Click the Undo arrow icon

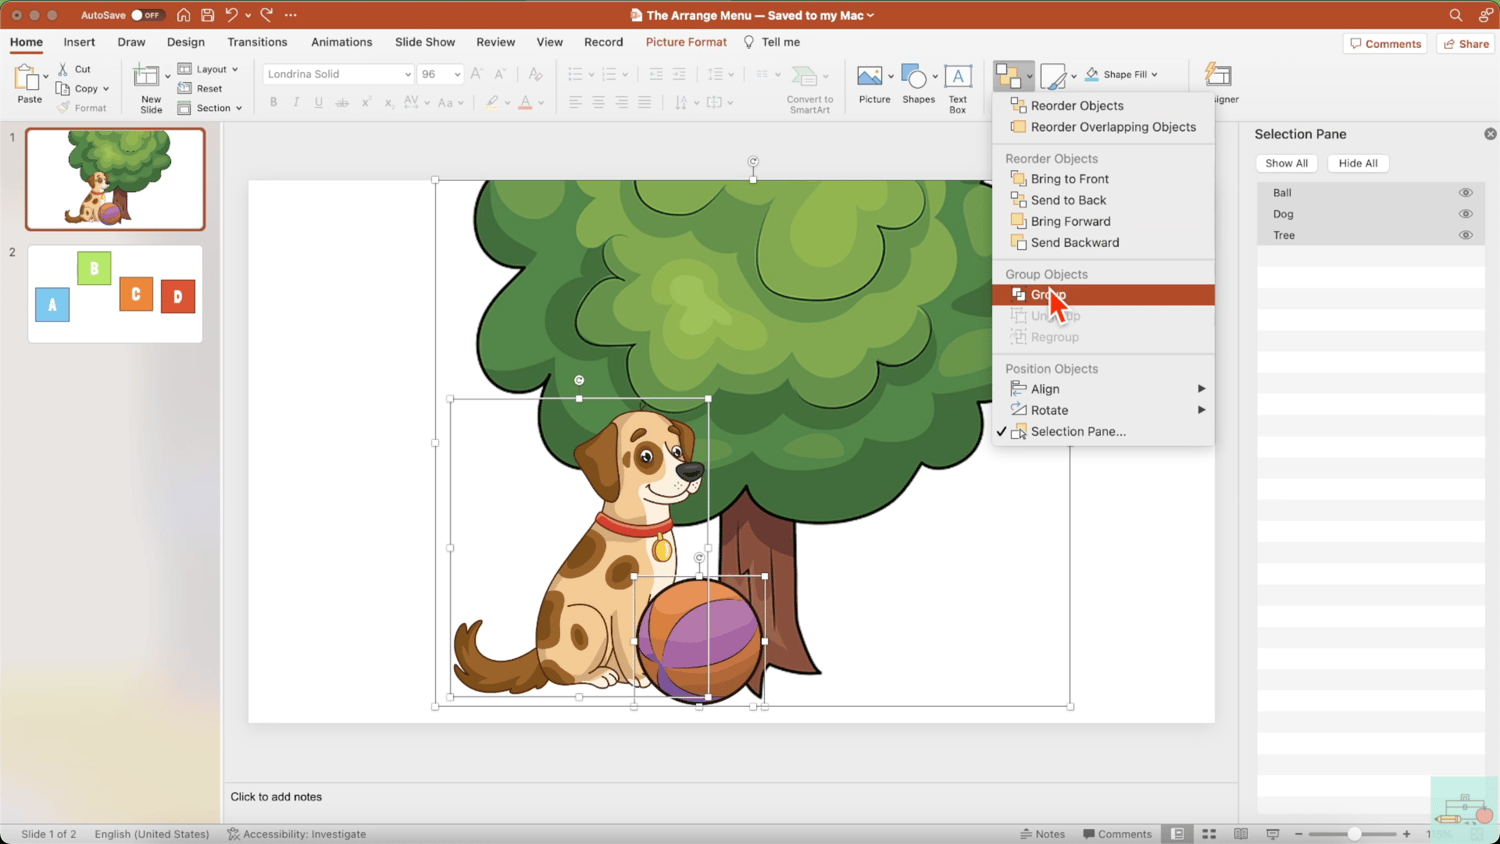click(232, 15)
